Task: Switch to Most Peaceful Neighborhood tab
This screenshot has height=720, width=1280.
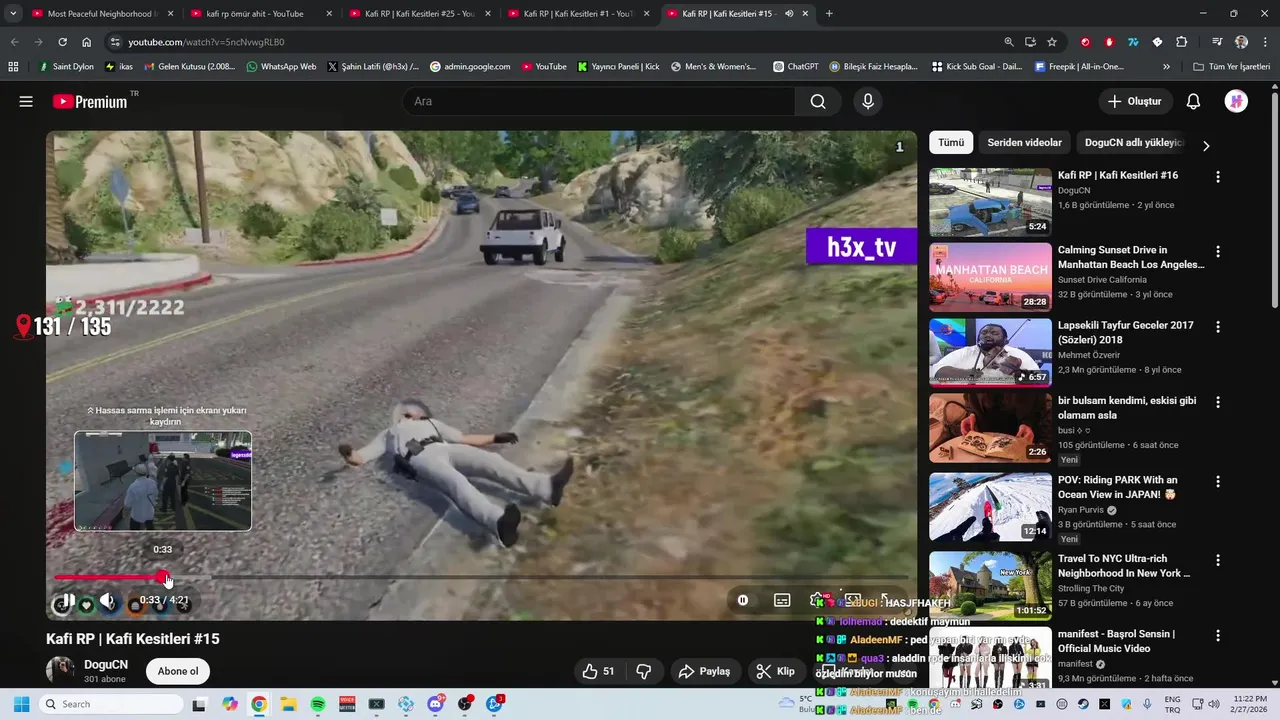Action: tap(102, 14)
